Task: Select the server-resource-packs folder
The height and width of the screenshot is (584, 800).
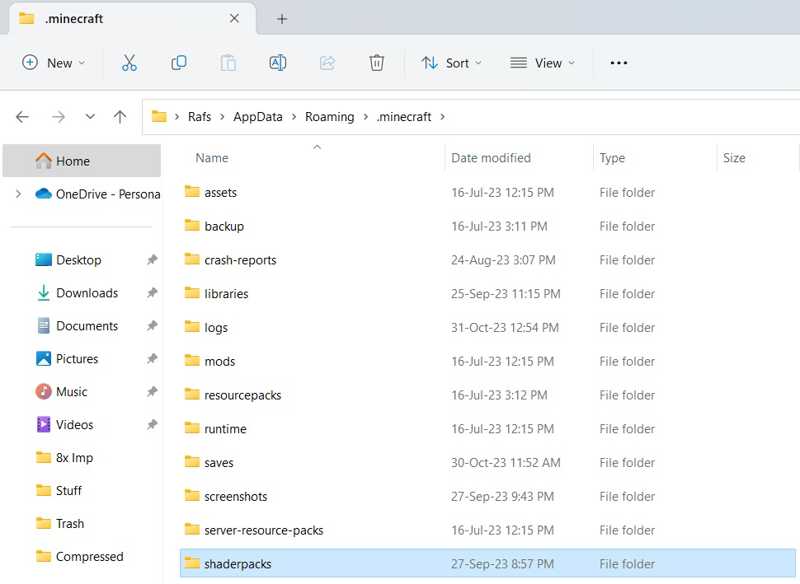Action: [488, 530]
